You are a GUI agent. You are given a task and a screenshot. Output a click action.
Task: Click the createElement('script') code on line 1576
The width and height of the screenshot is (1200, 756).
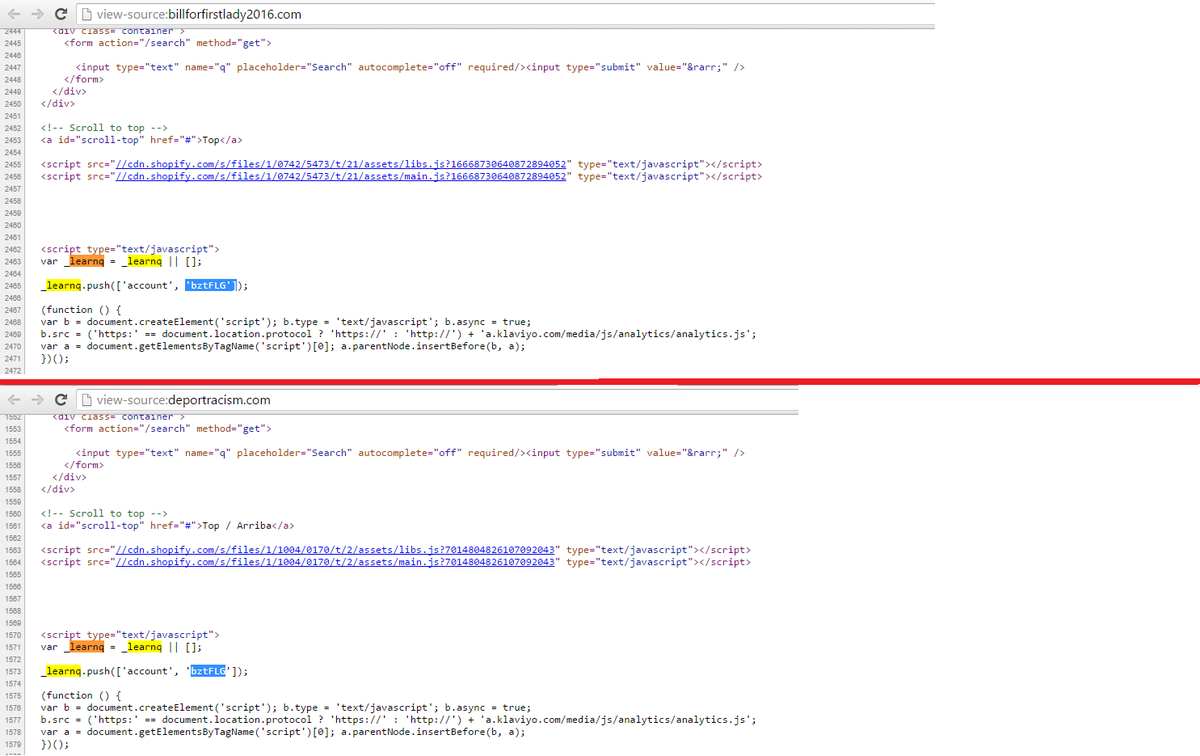click(286, 708)
